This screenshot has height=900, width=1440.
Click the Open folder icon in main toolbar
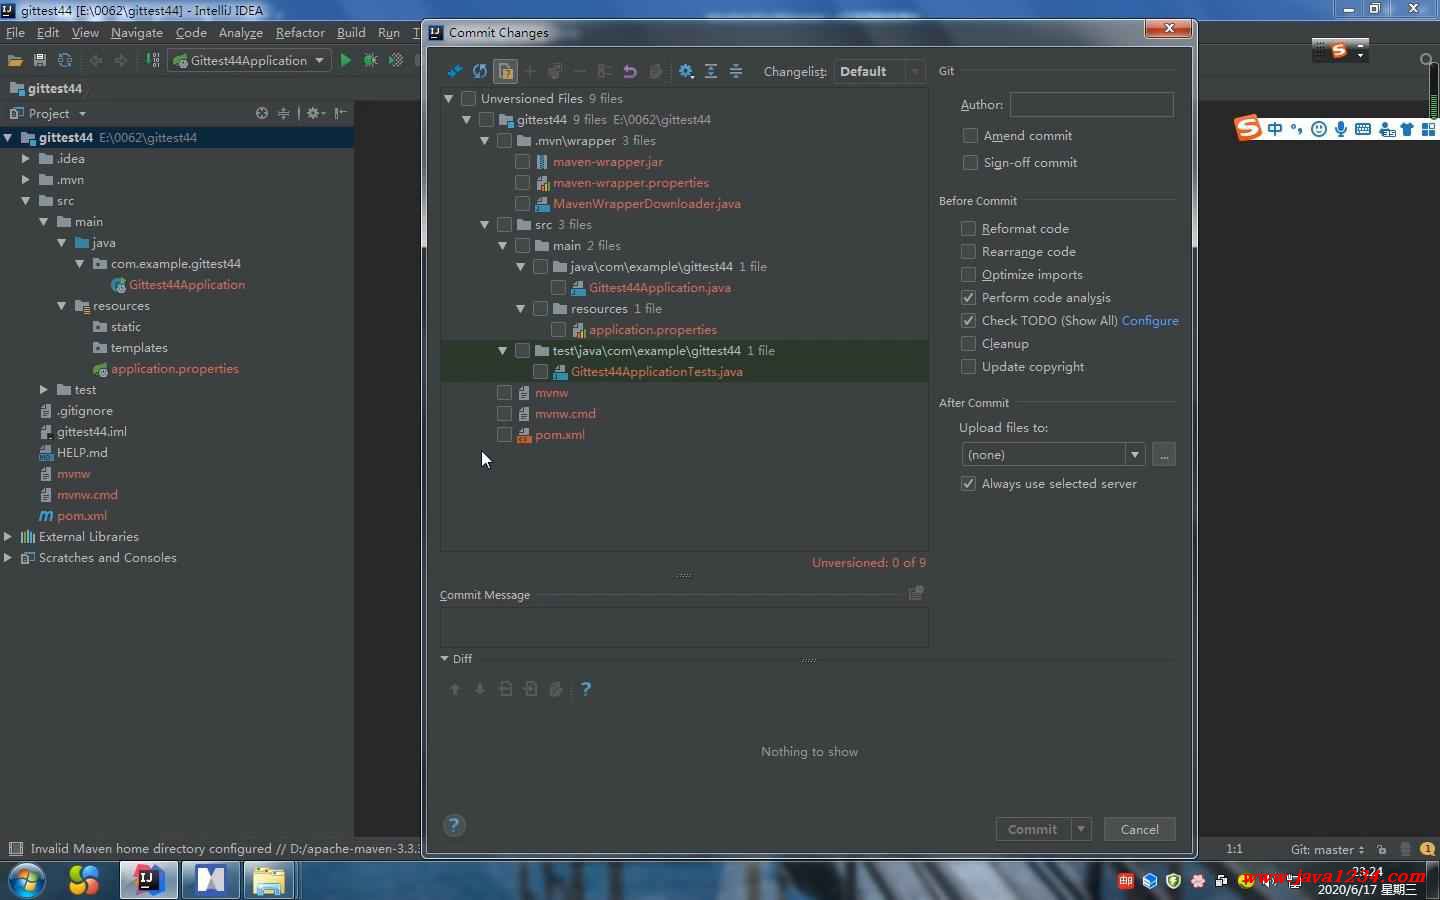point(15,60)
